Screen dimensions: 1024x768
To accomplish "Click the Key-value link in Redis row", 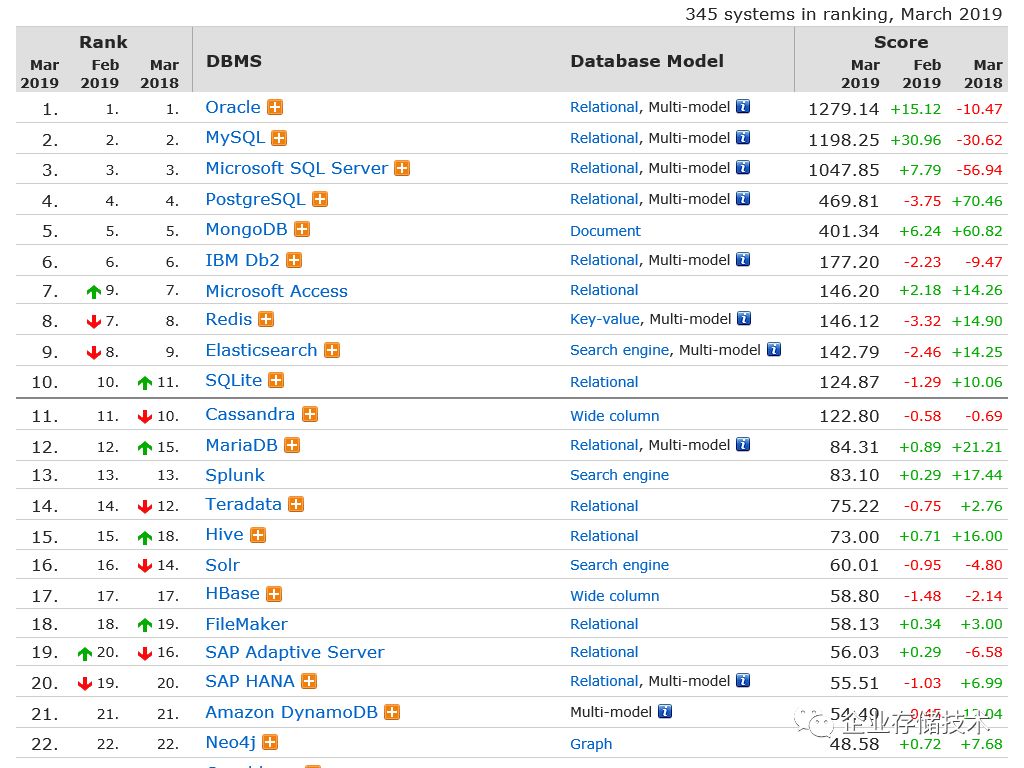I will click(605, 319).
